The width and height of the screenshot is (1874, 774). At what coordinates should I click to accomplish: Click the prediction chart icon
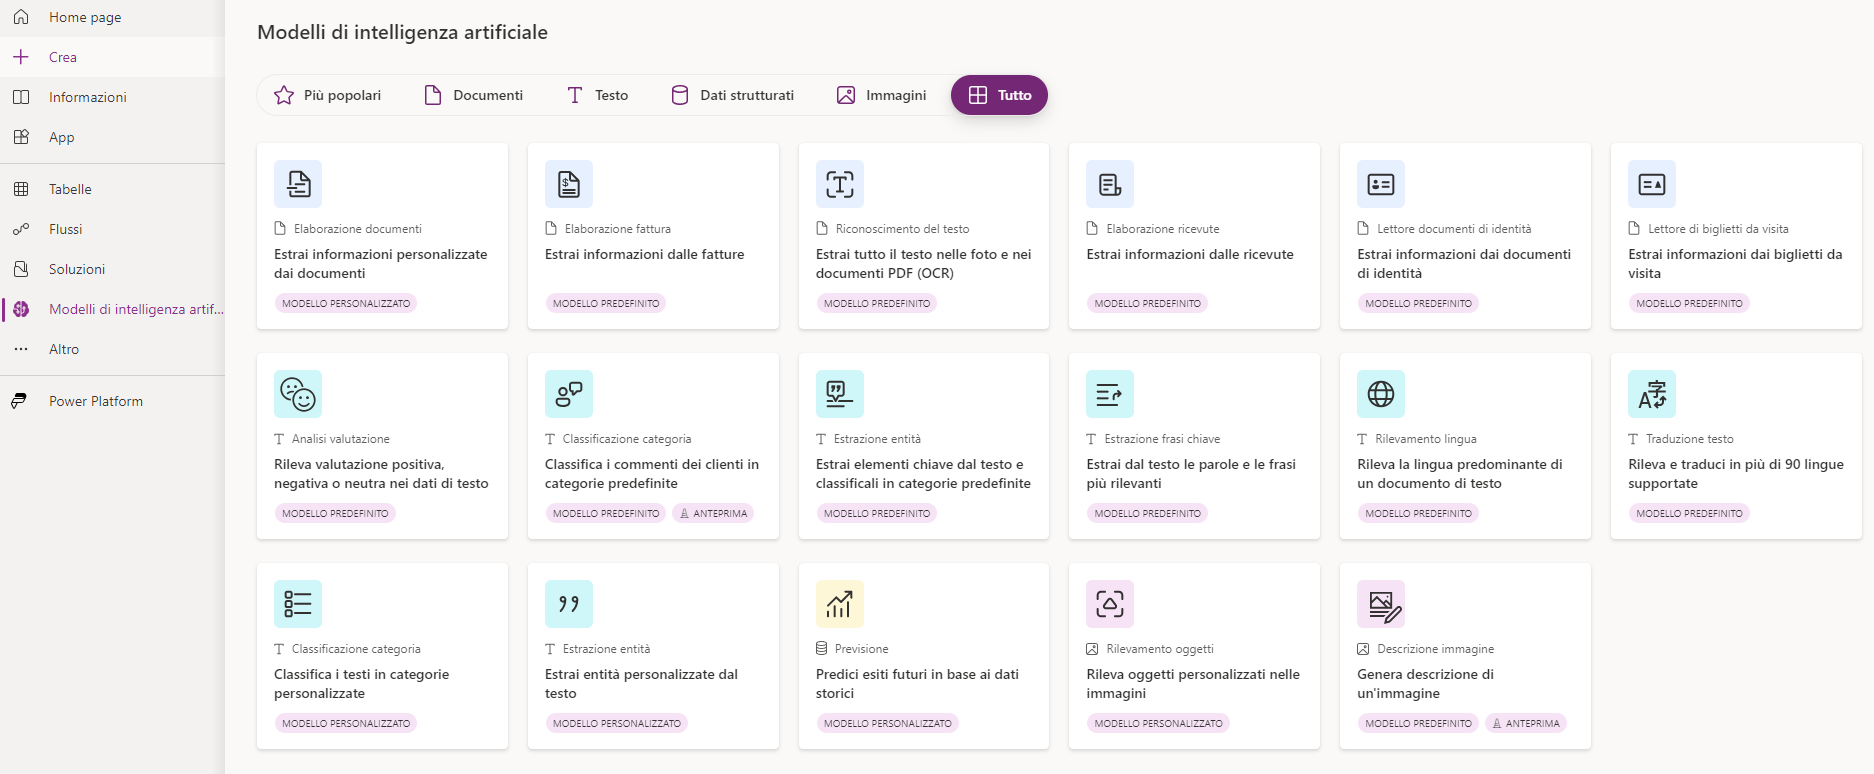pos(840,604)
